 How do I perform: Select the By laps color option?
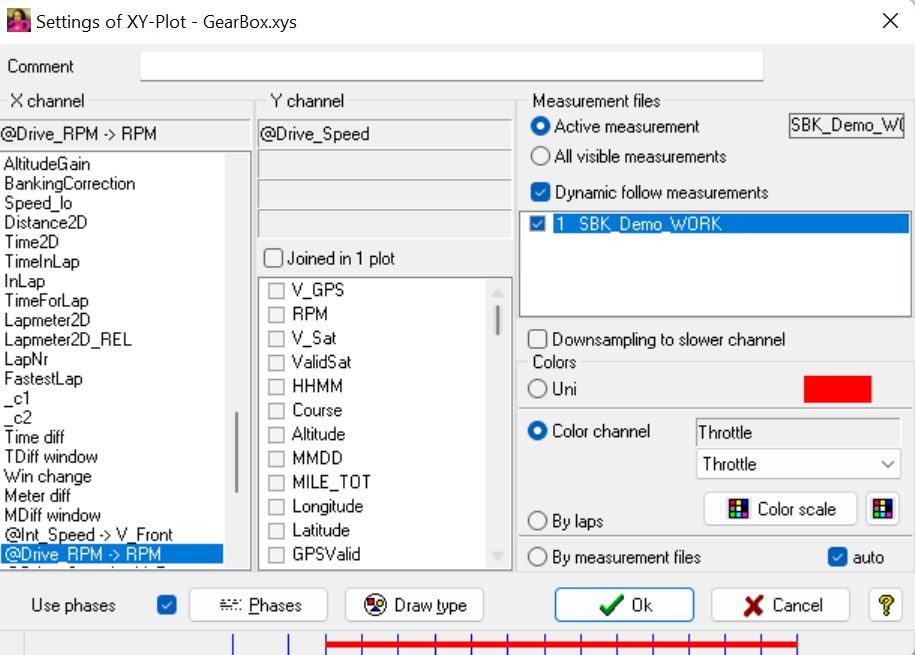coord(538,521)
